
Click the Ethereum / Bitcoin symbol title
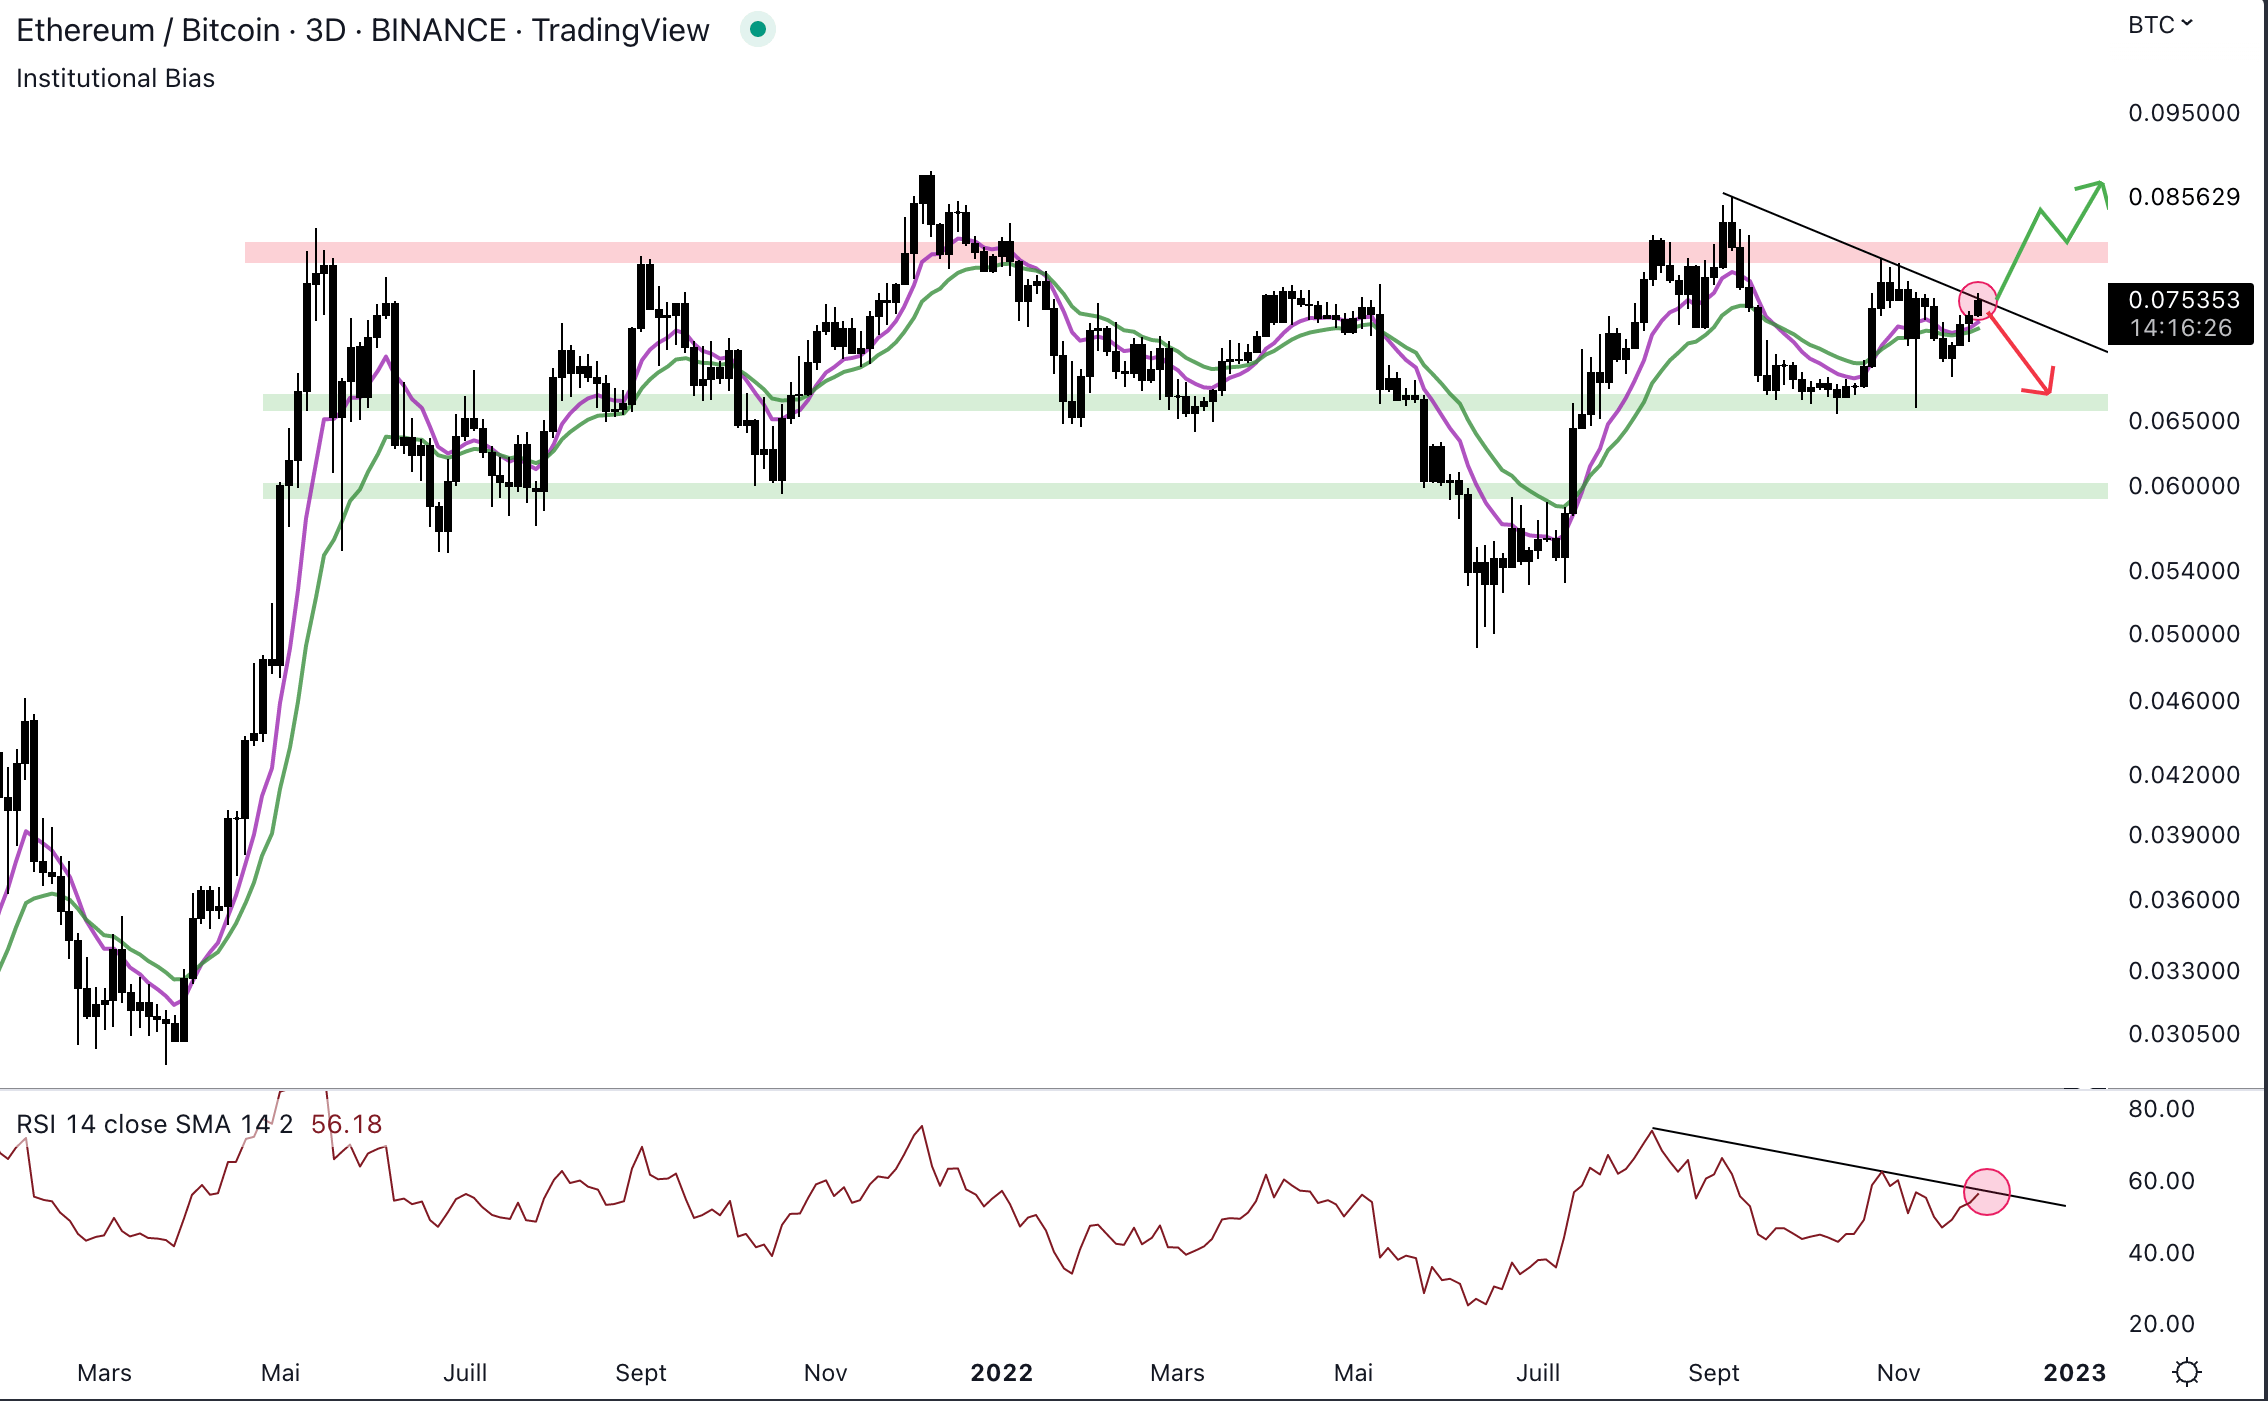[148, 30]
